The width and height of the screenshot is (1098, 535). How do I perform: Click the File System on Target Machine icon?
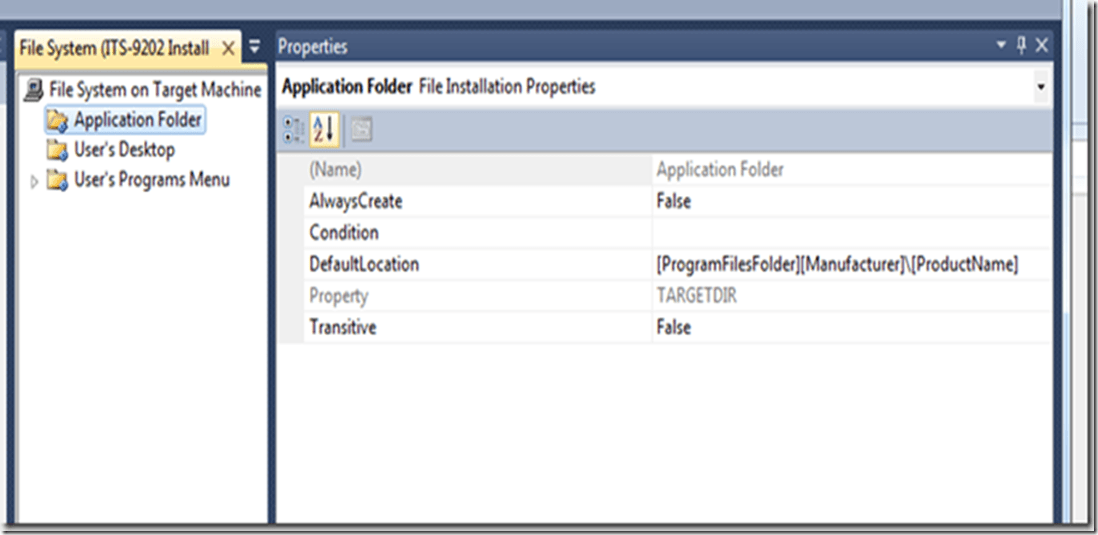pyautogui.click(x=33, y=90)
